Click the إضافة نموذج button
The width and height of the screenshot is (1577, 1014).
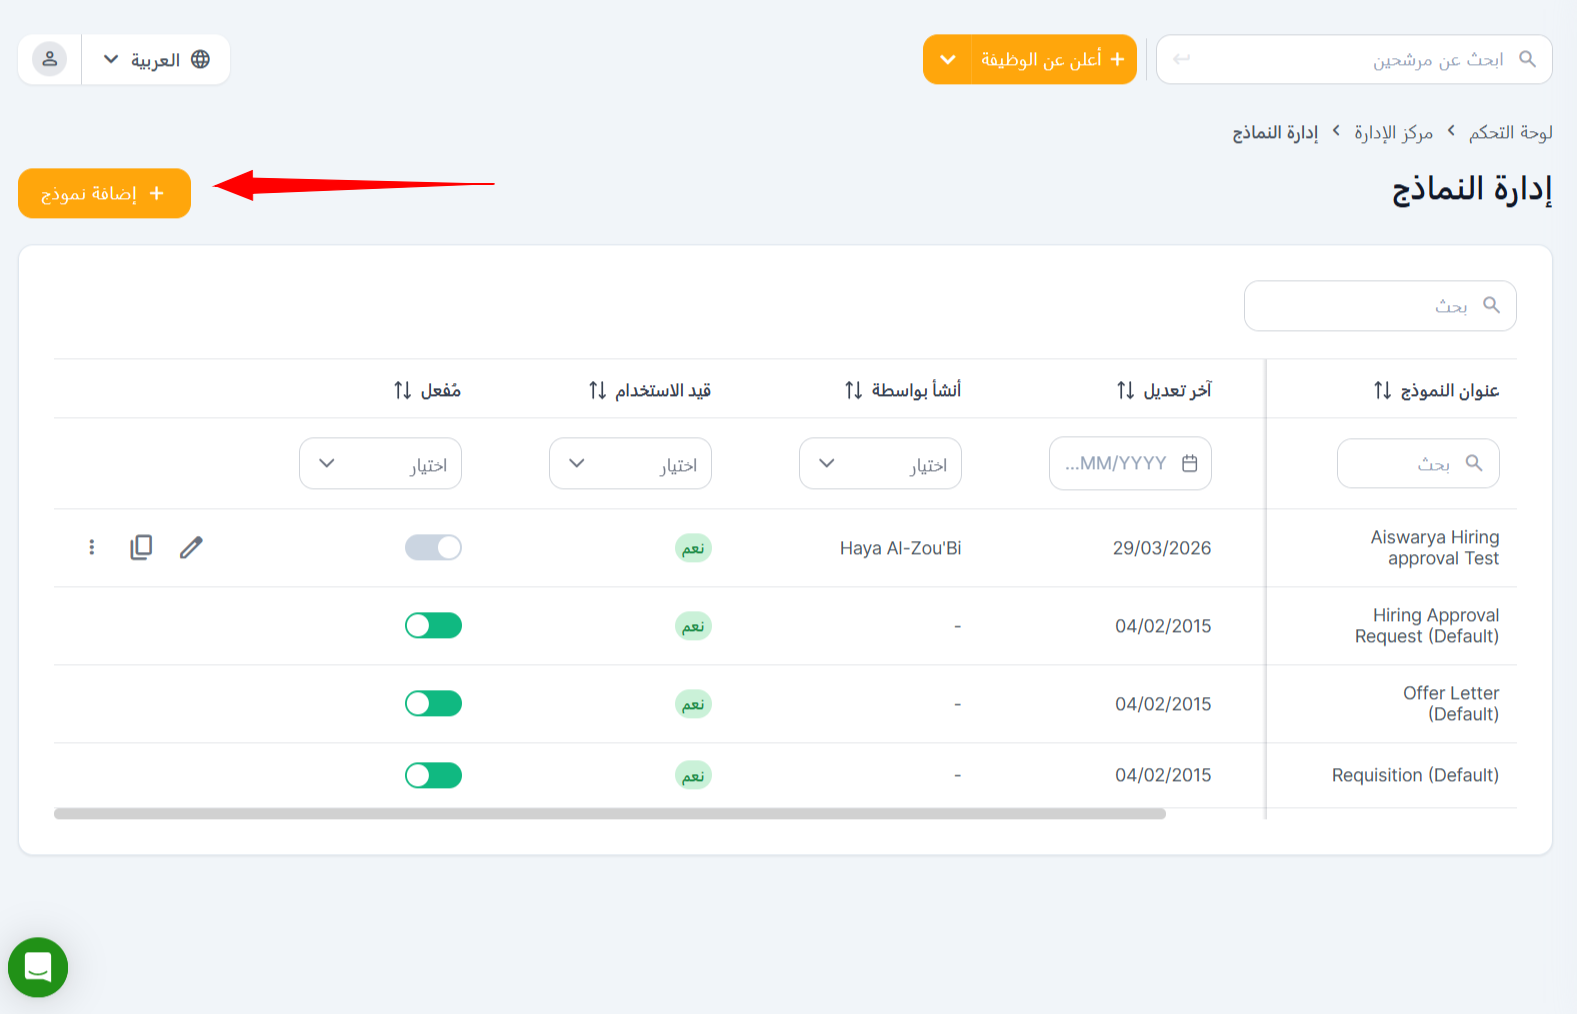click(104, 193)
